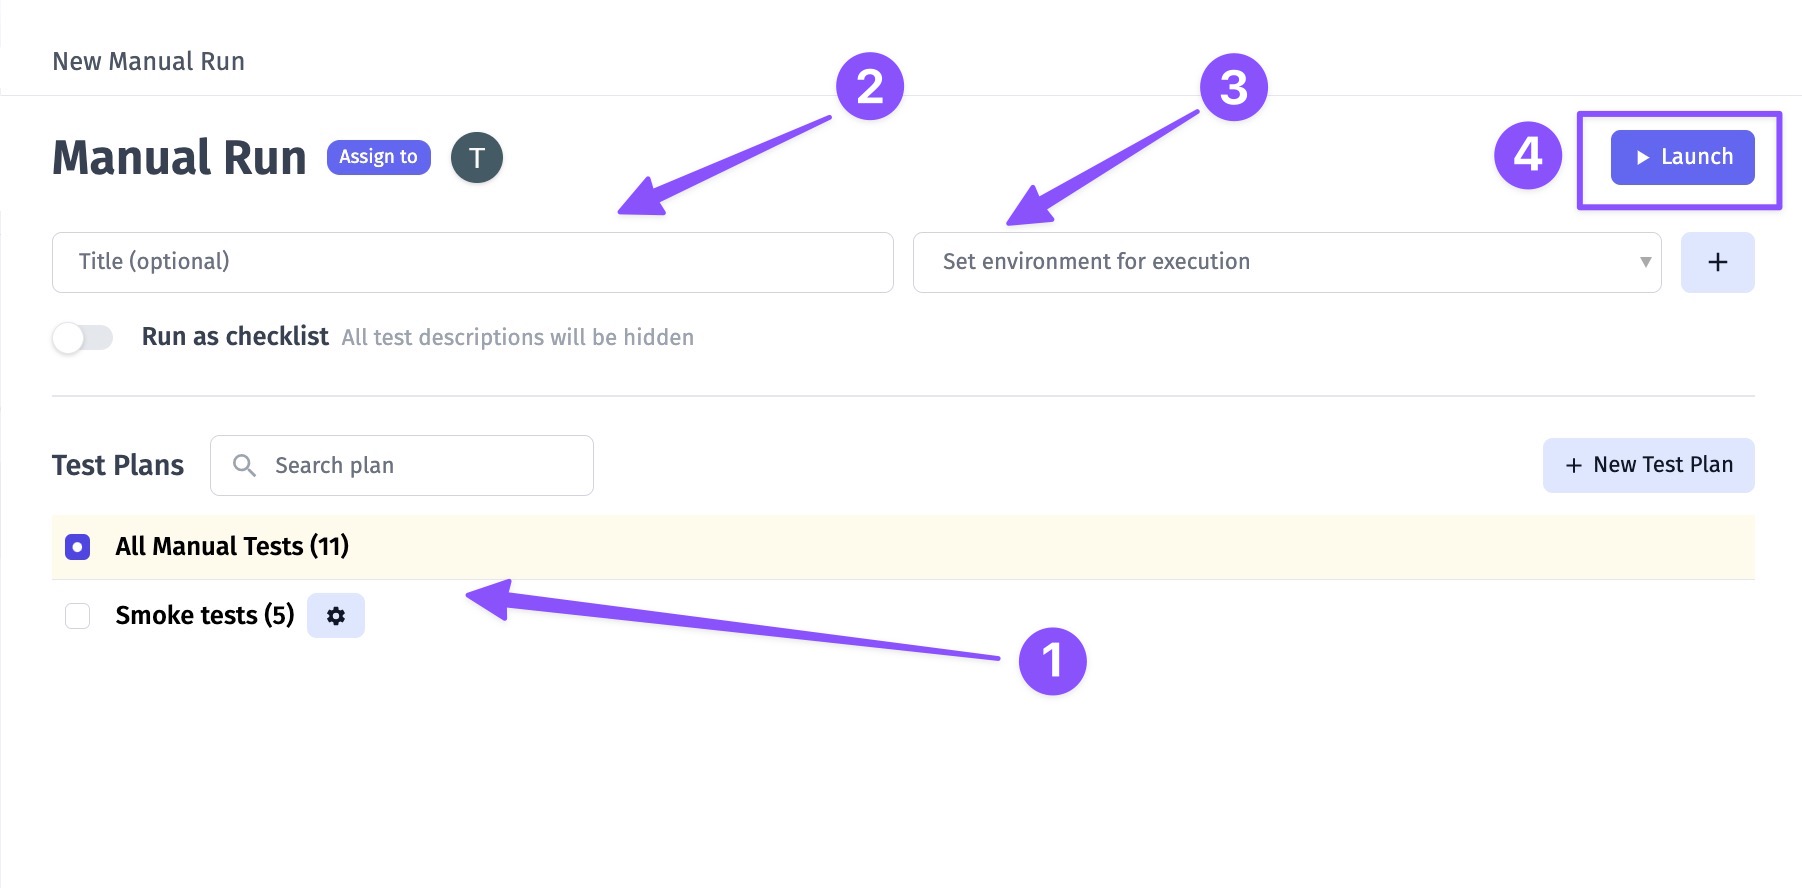Enable the Run as checklist switch
Viewport: 1802px width, 888px height.
coord(83,338)
